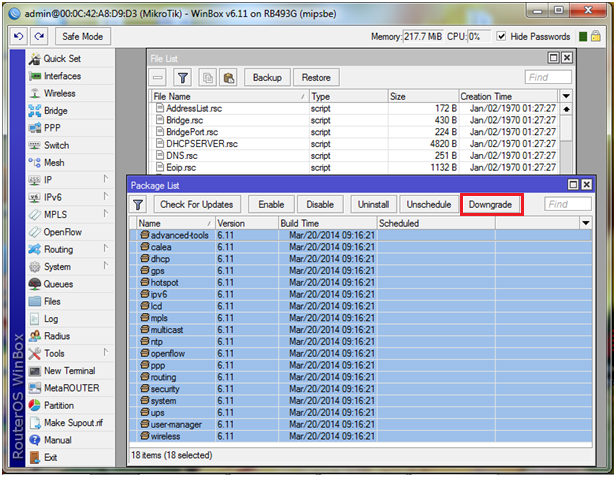Open File List column dropdown arrow
Viewport: 614px width, 477px height.
566,96
